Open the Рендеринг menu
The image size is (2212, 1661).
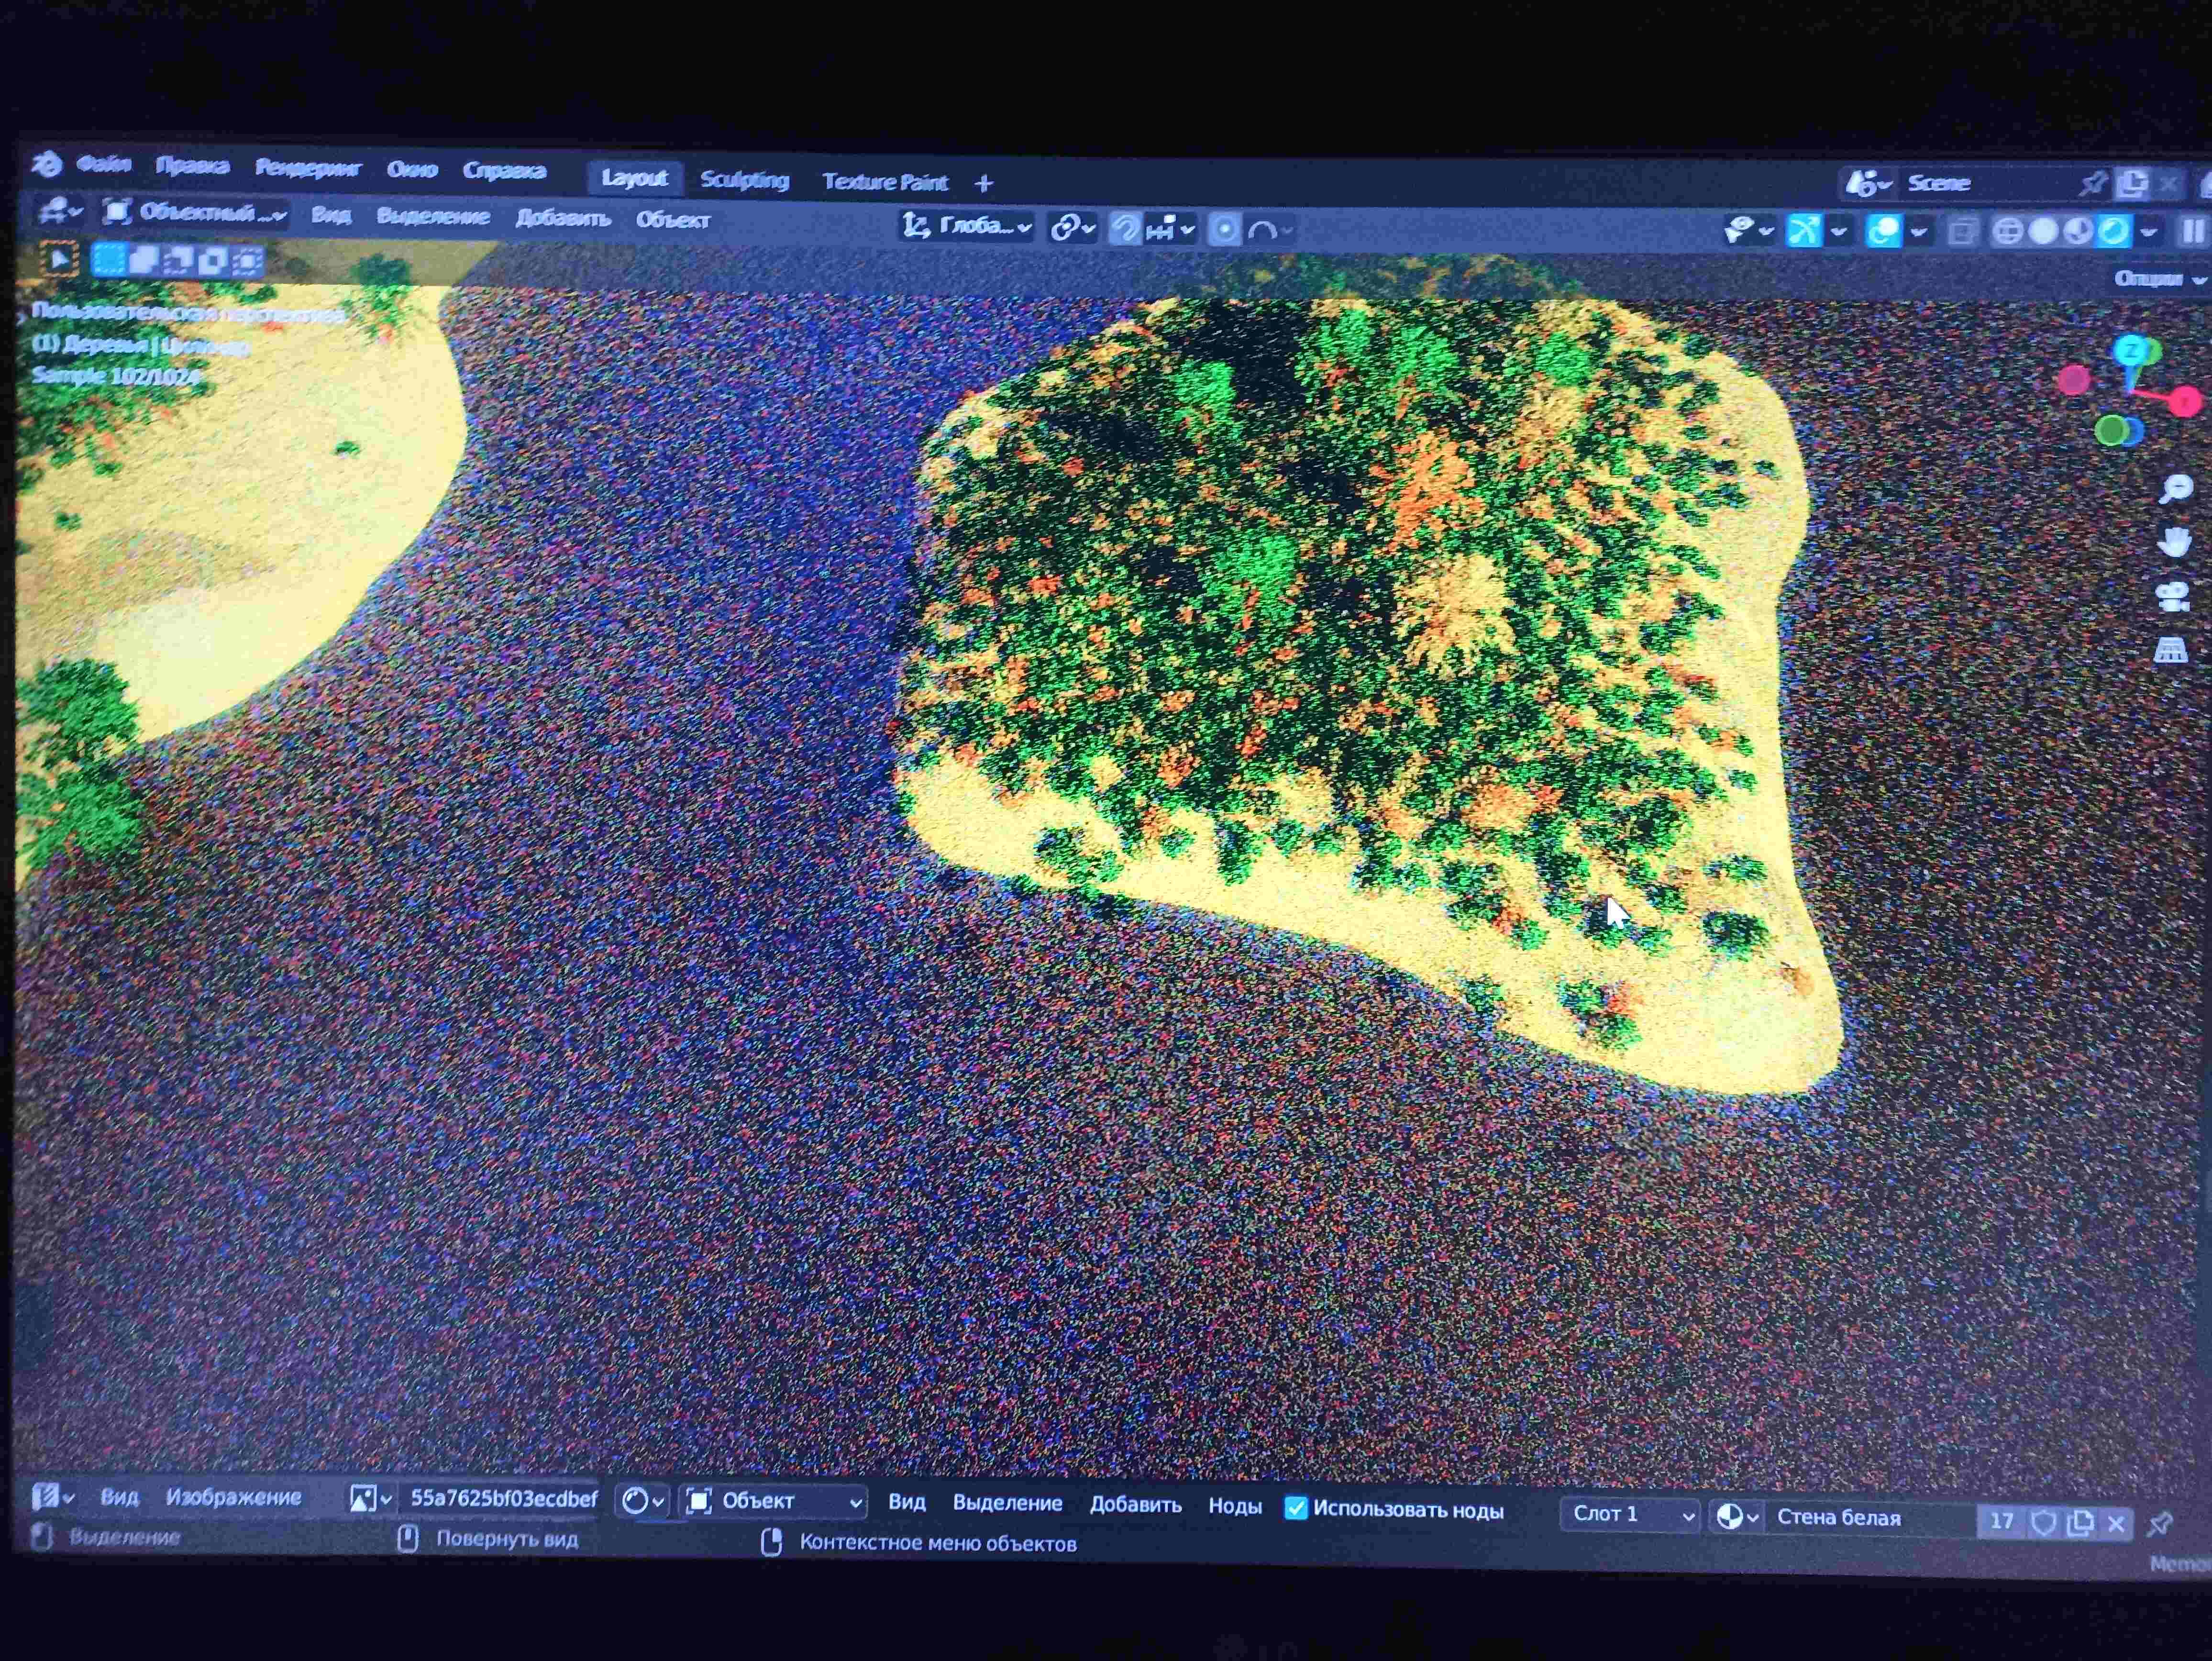307,168
